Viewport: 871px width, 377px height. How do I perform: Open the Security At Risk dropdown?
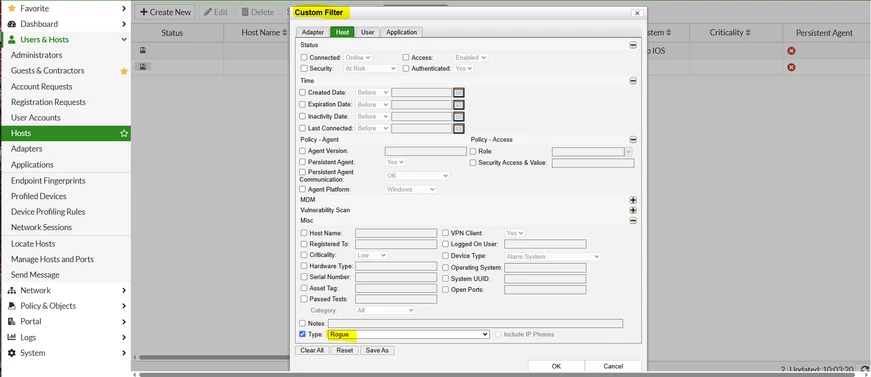[x=371, y=68]
